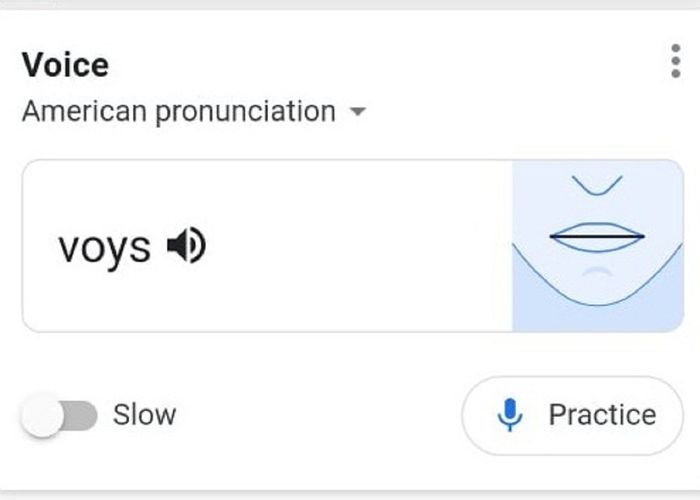
Task: Click the phonetic spelling "voys"
Action: 104,248
